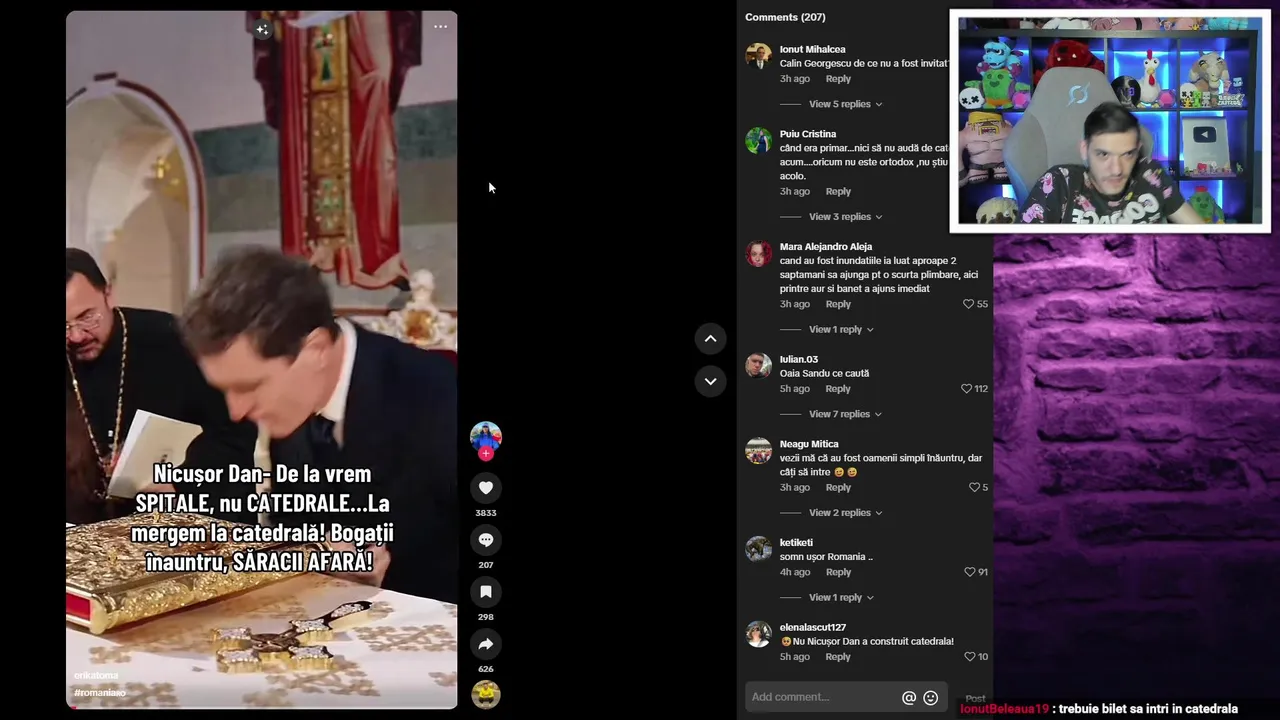Open three-dot more options on video
Viewport: 1280px width, 720px height.
coord(440,27)
